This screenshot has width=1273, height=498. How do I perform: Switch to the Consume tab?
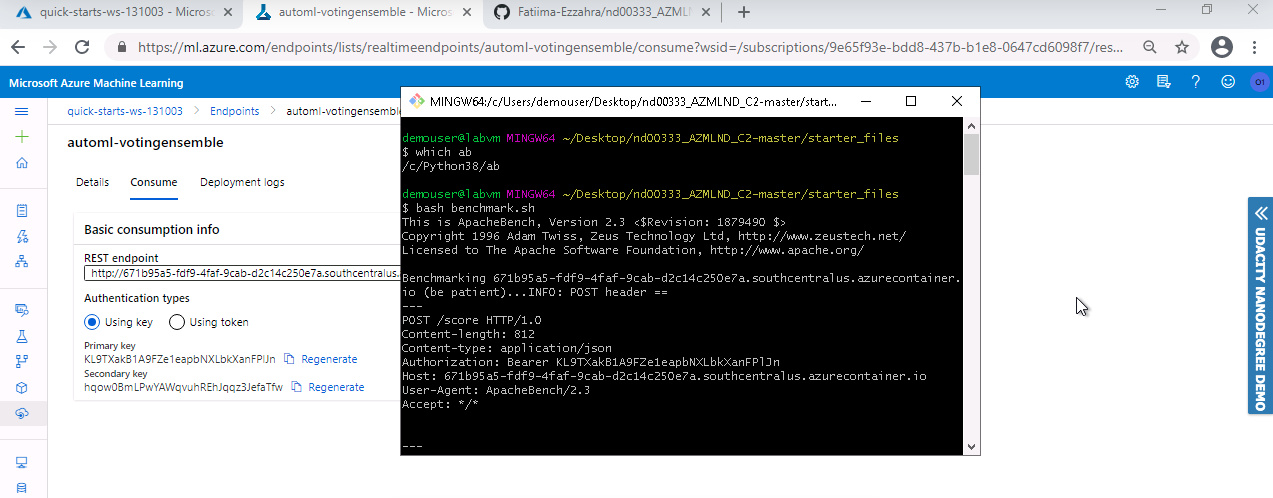point(154,182)
